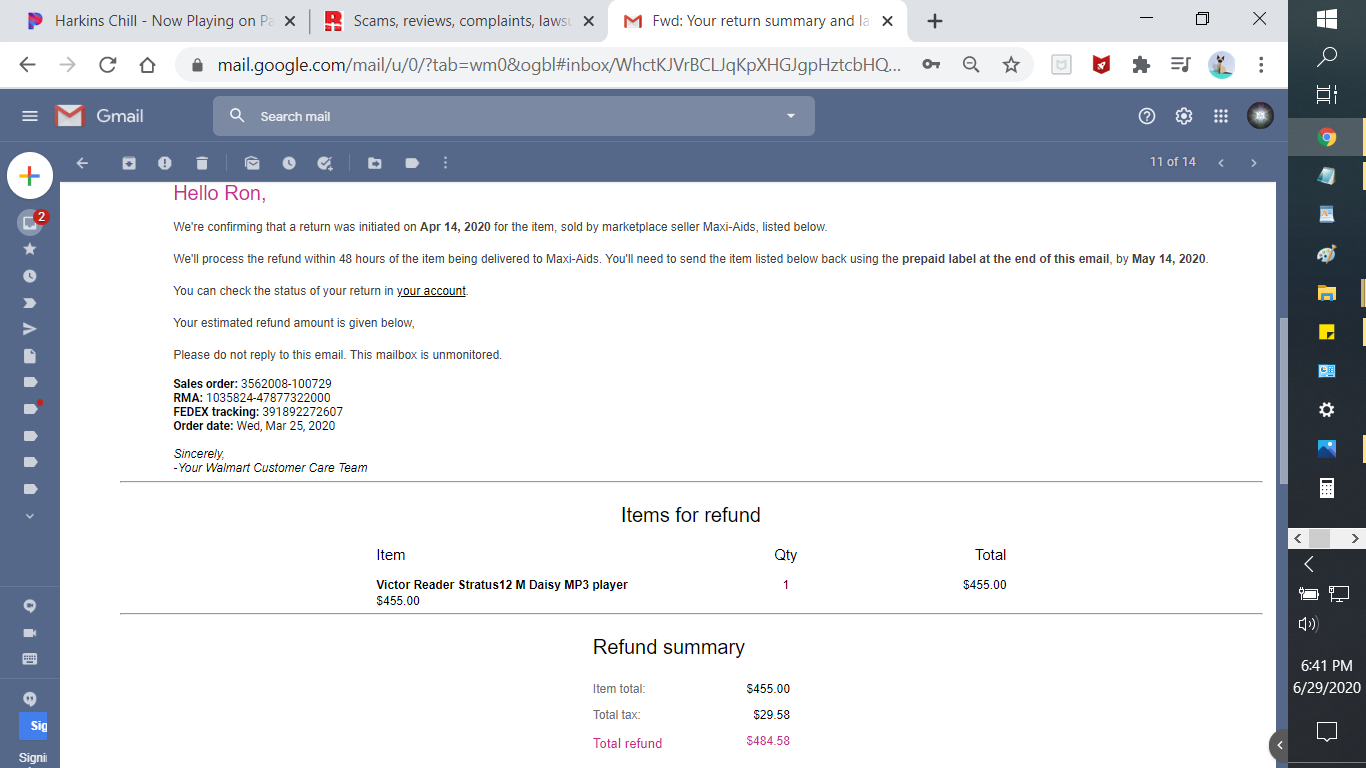Screen dimensions: 1366x768
Task: Open Gmail main menu hamburger
Action: coord(30,116)
